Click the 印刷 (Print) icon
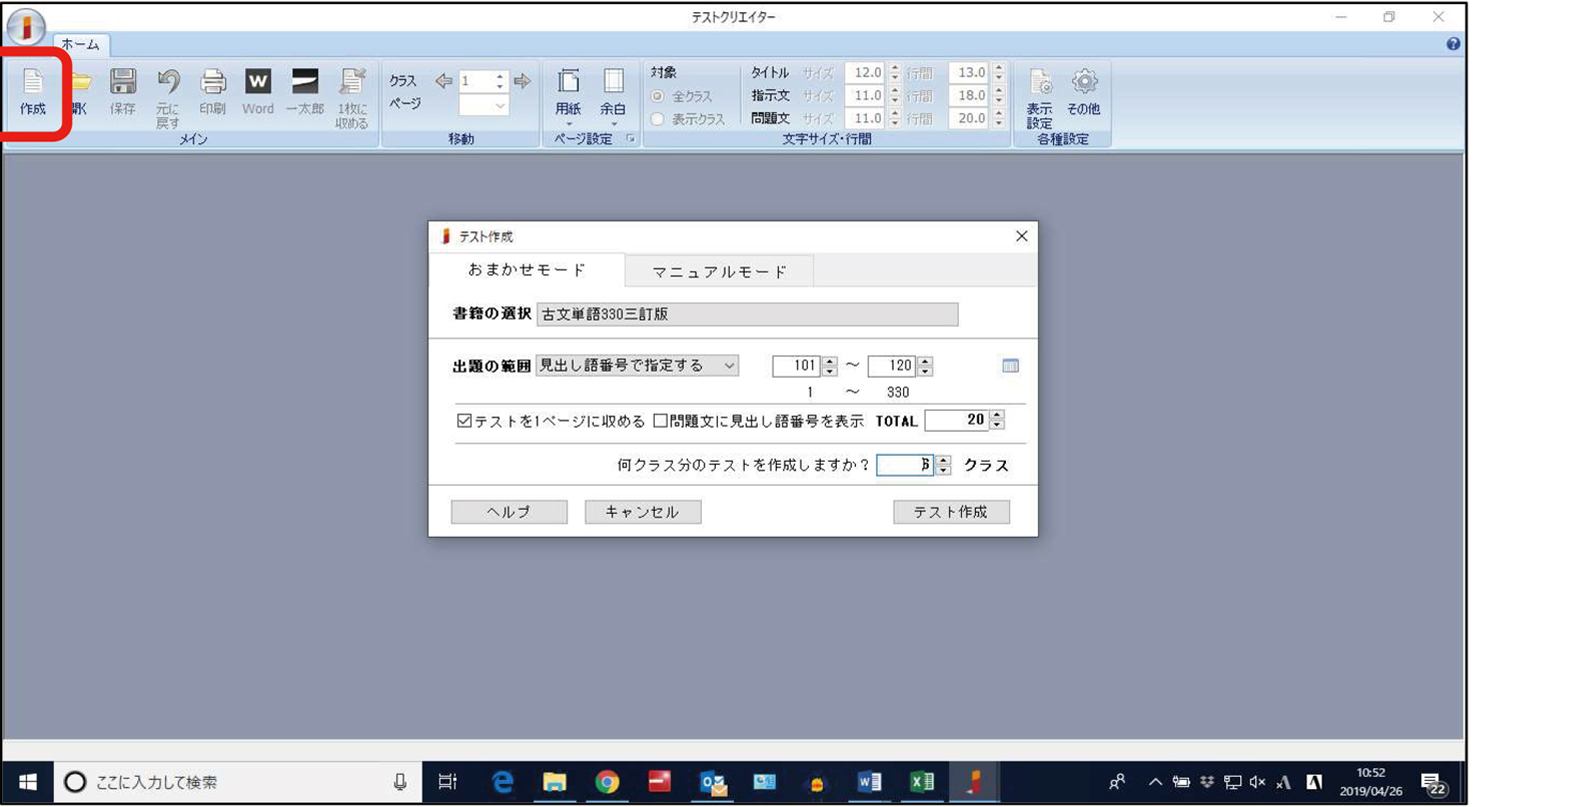This screenshot has width=1570, height=807. click(x=212, y=91)
